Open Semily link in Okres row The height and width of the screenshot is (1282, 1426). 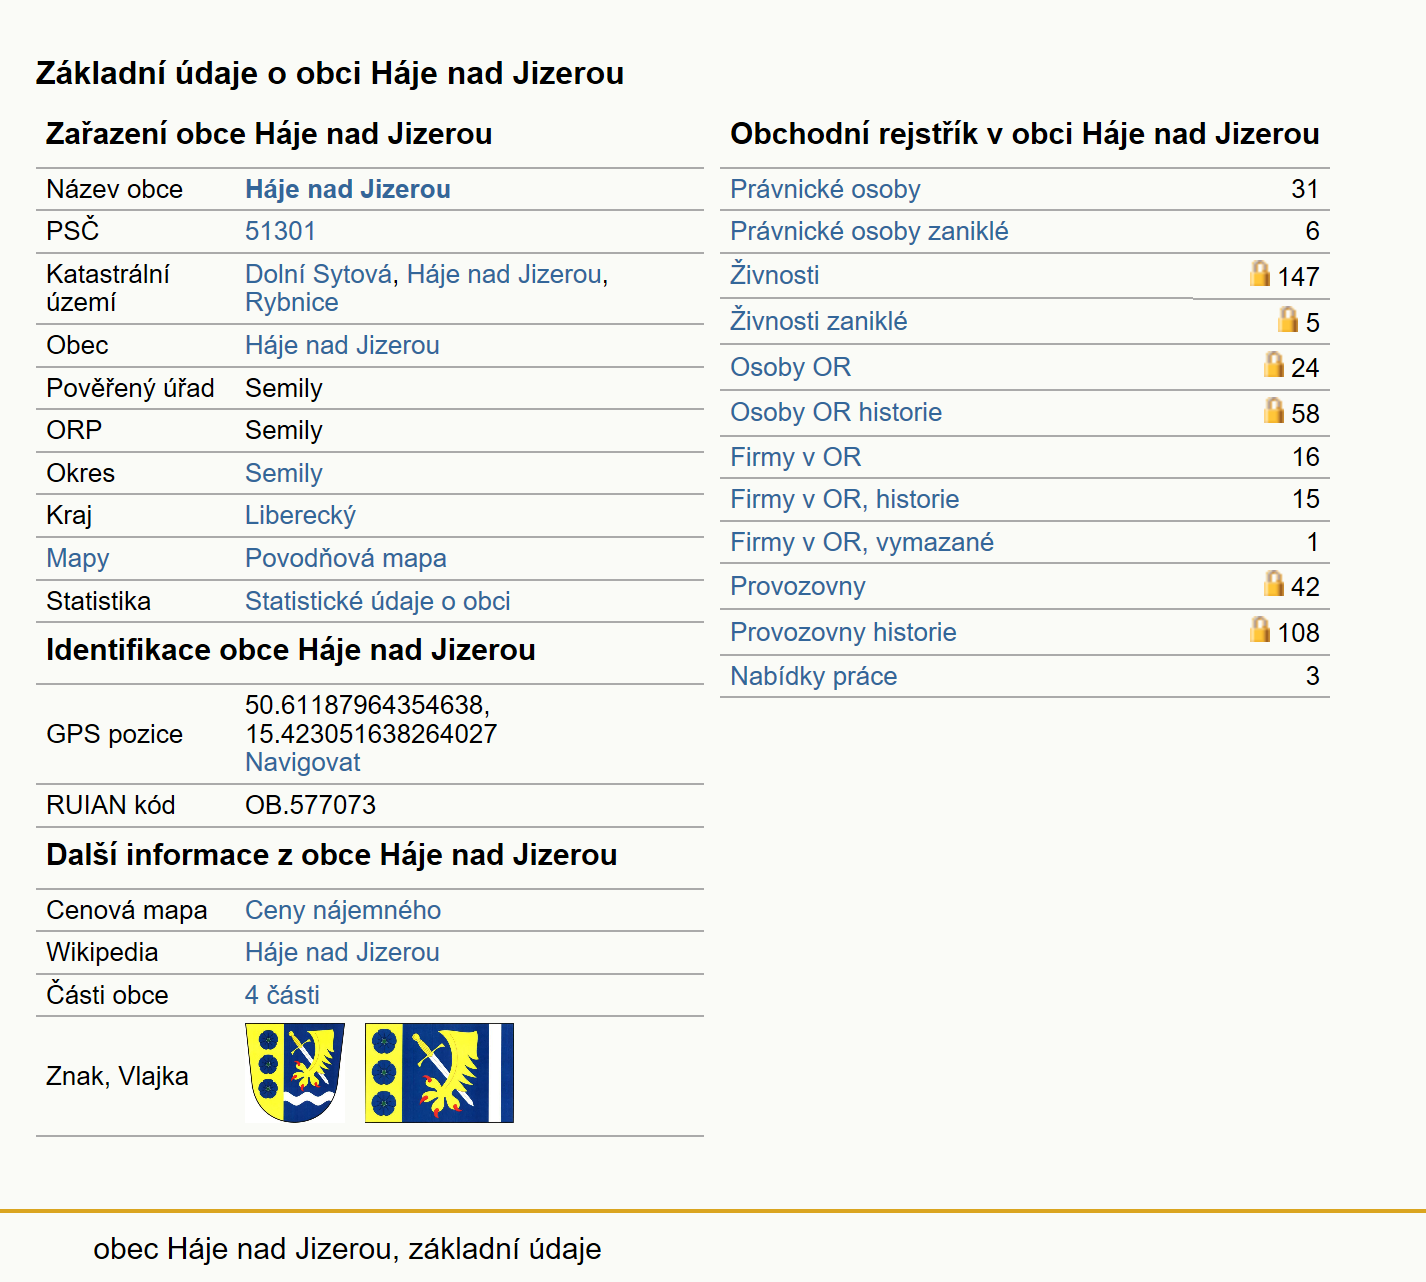284,473
